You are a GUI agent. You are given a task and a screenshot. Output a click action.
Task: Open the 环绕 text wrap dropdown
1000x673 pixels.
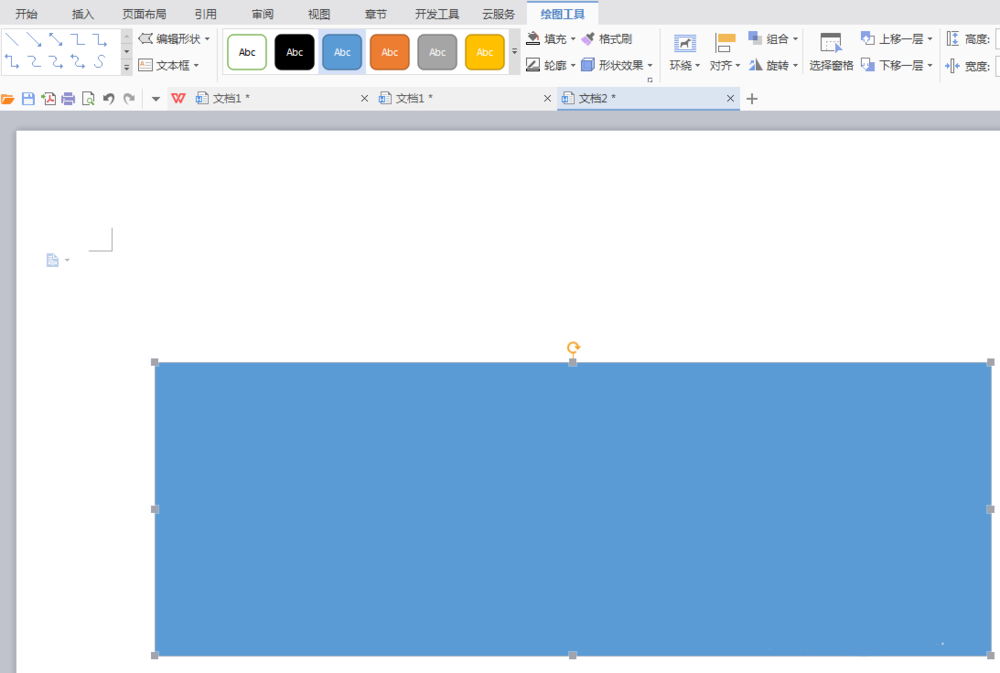click(685, 53)
